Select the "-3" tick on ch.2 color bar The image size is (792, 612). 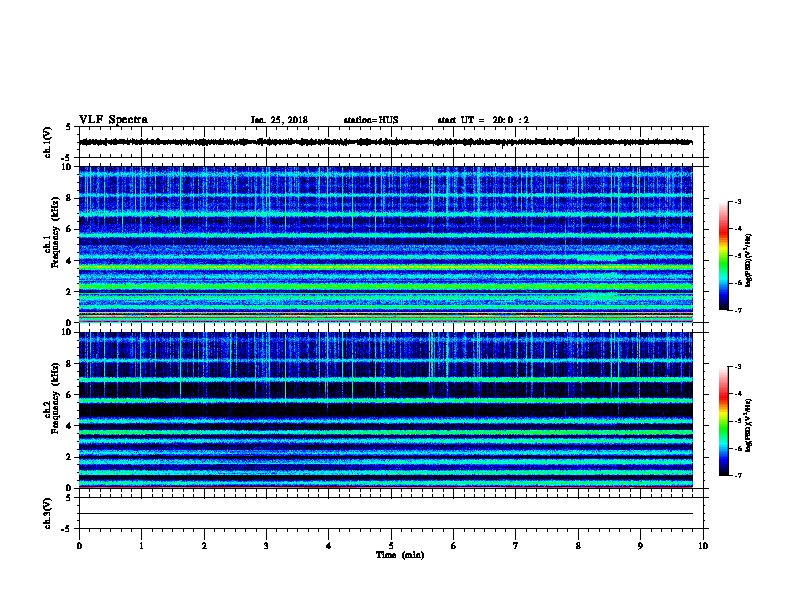click(x=737, y=367)
